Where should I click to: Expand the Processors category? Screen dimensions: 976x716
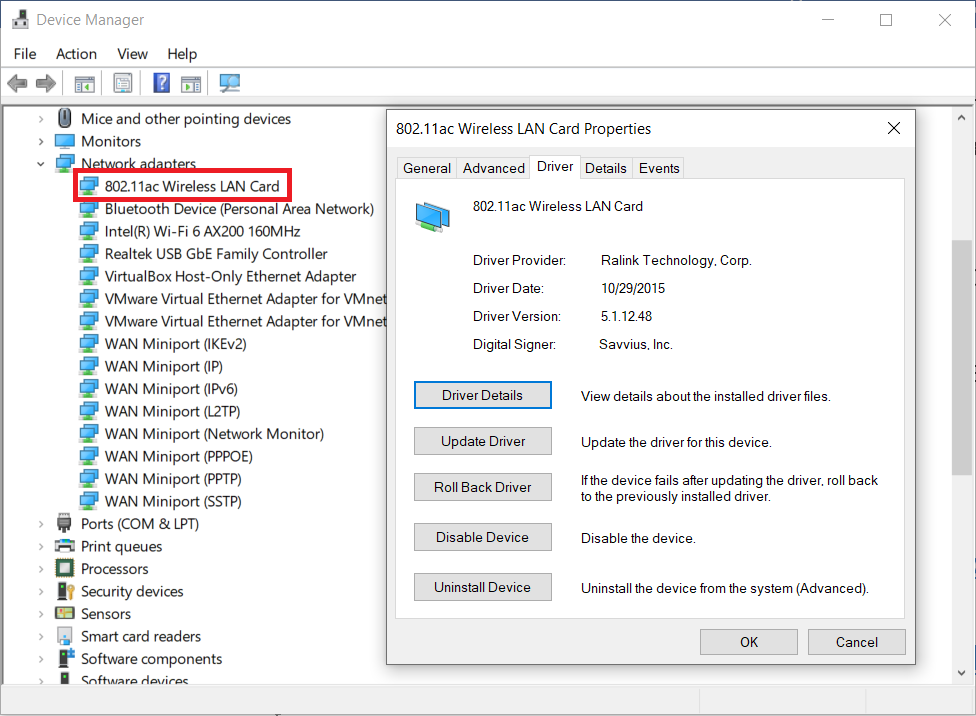[x=41, y=569]
